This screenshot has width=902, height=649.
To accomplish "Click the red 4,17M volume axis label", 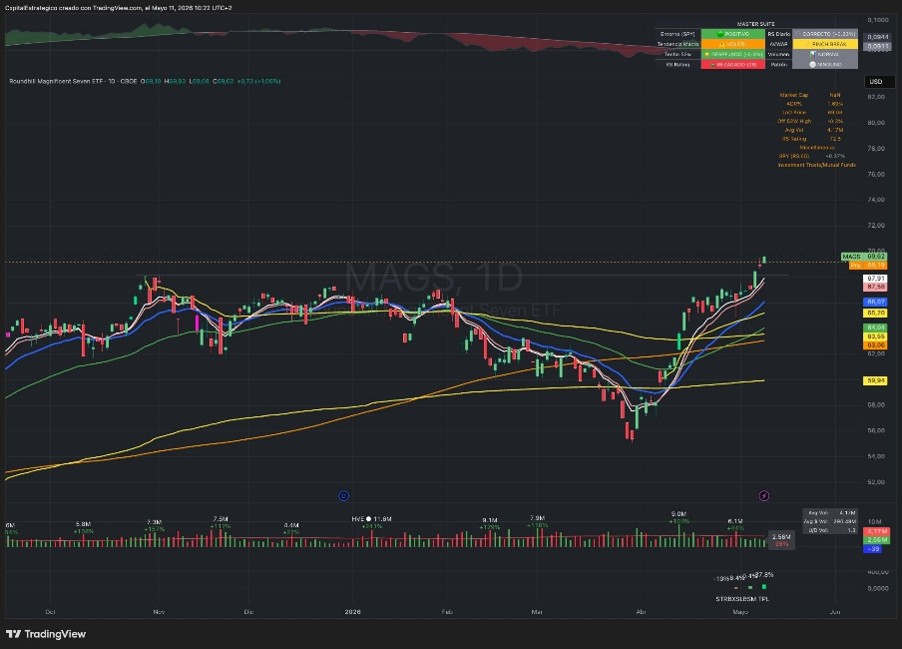I will click(877, 531).
